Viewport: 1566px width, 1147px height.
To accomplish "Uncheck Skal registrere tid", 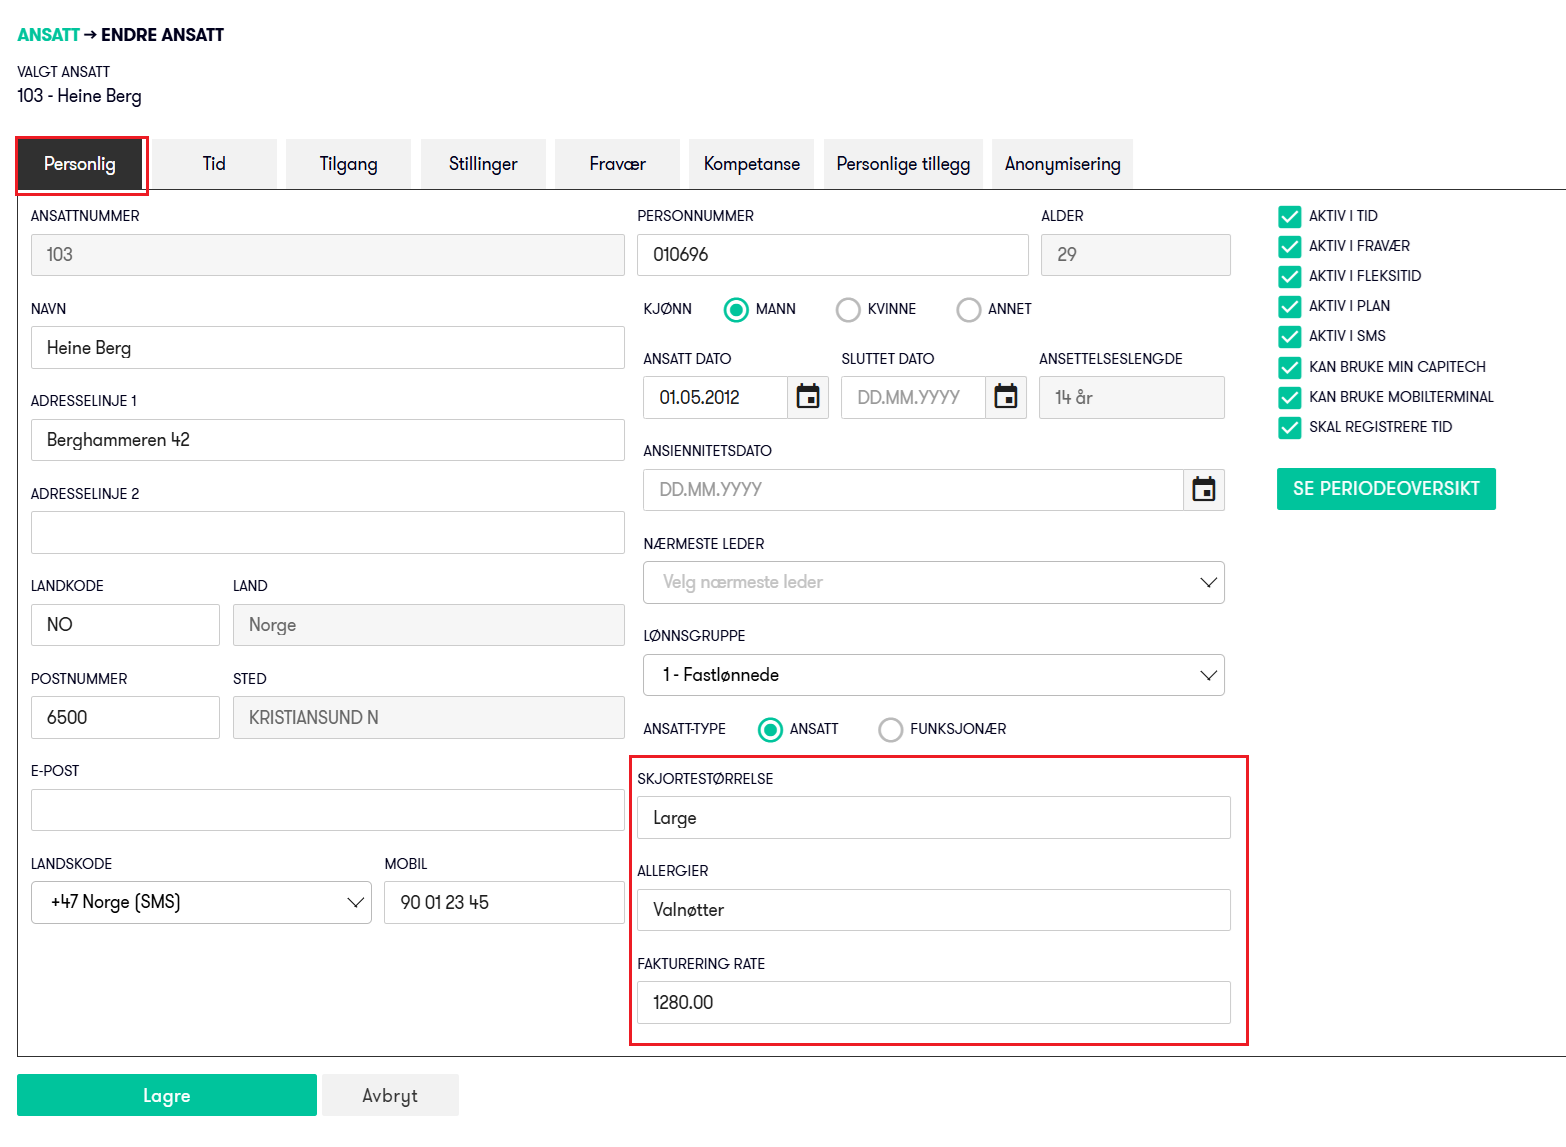I will pyautogui.click(x=1290, y=427).
